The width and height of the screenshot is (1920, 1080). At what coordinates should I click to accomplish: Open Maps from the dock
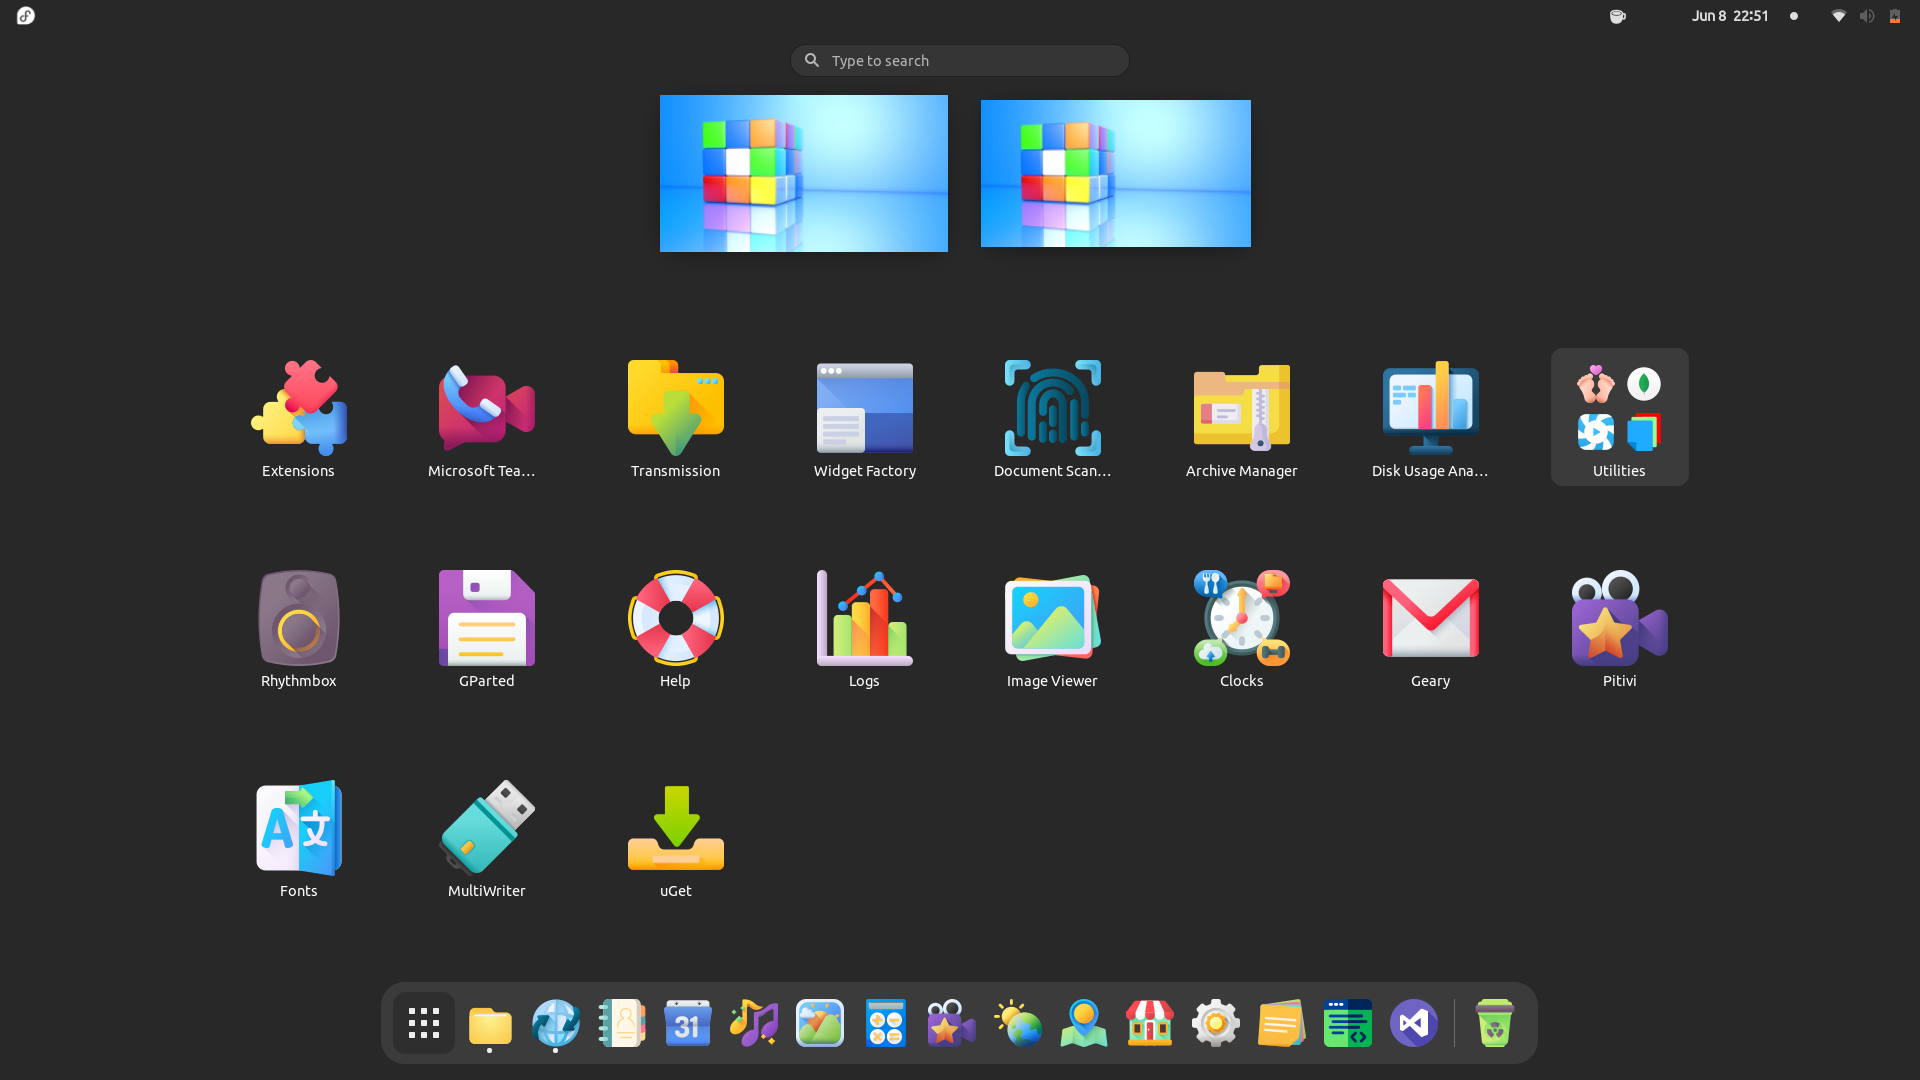pyautogui.click(x=1084, y=1023)
